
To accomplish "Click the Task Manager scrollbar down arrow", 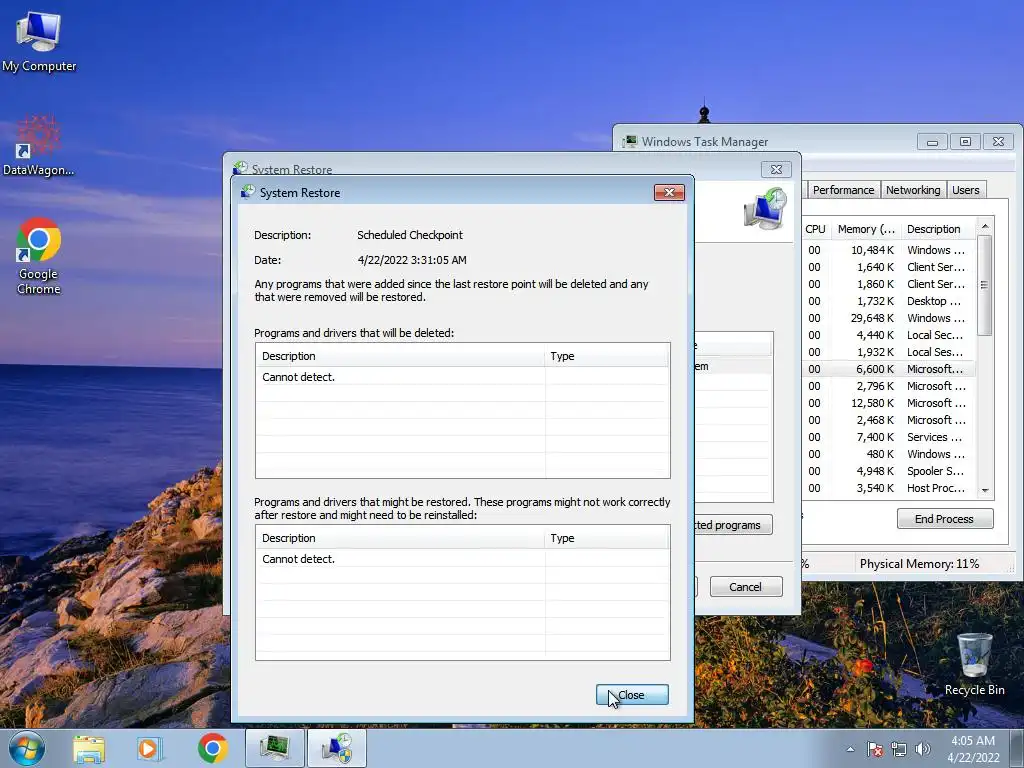I will (x=985, y=490).
